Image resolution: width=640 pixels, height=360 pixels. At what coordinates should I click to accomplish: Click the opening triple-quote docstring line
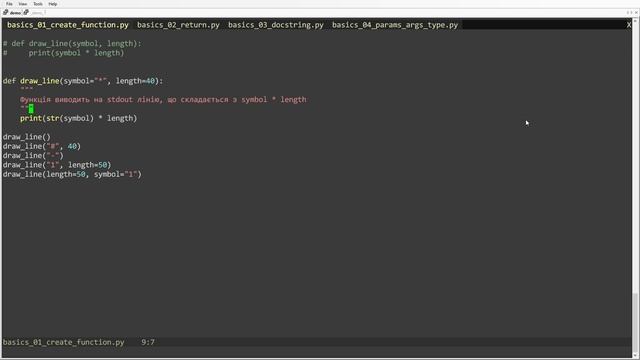point(27,89)
